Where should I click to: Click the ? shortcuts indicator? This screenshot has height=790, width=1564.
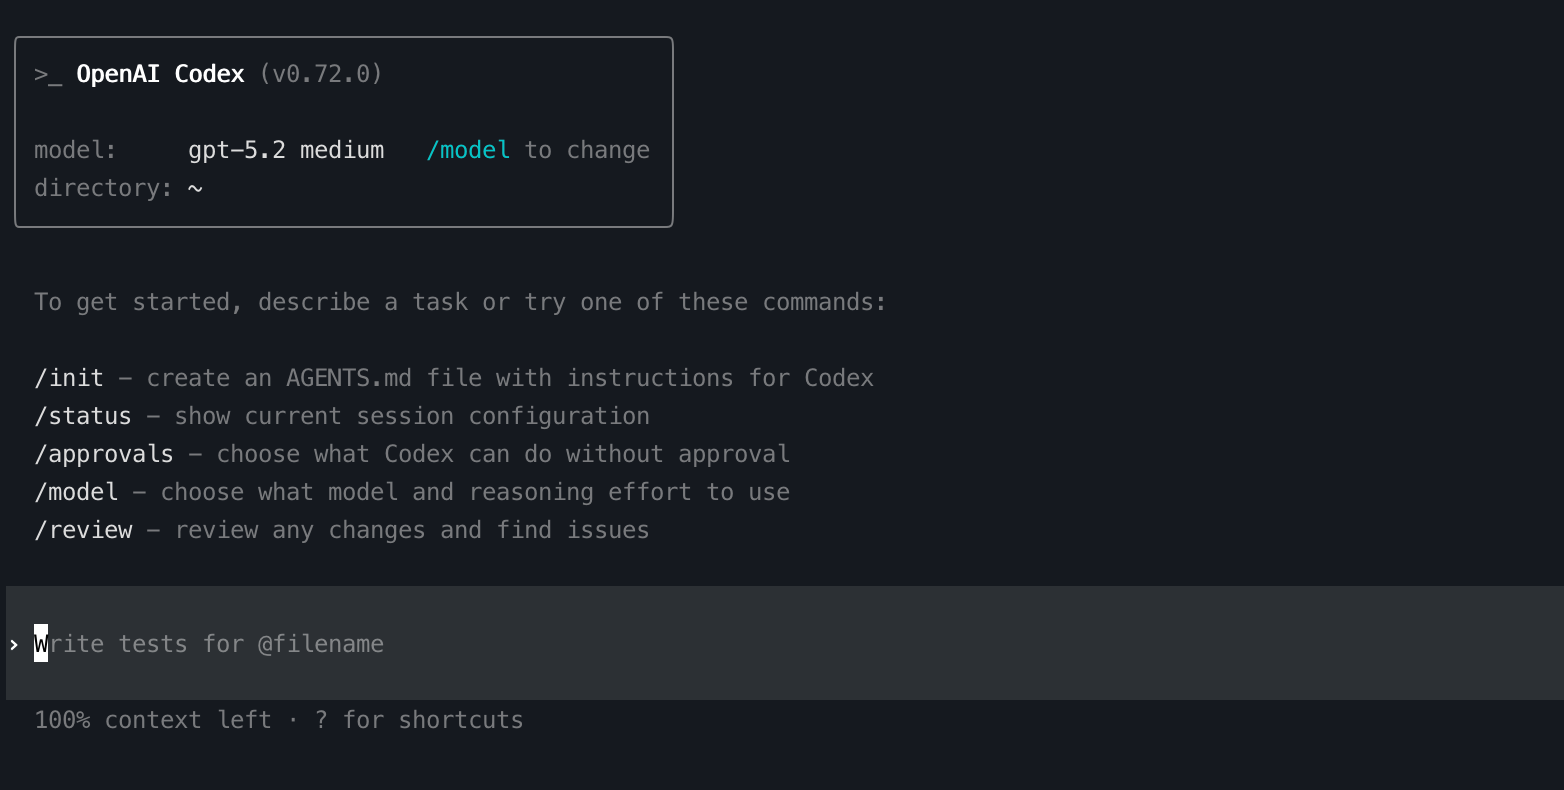pos(319,719)
